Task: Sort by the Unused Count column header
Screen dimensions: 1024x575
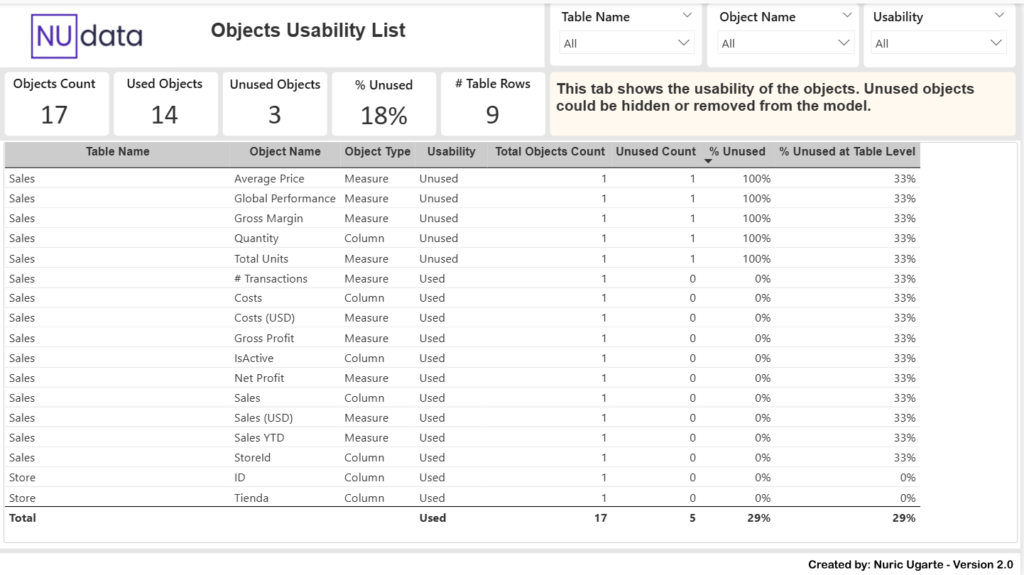Action: pos(655,152)
